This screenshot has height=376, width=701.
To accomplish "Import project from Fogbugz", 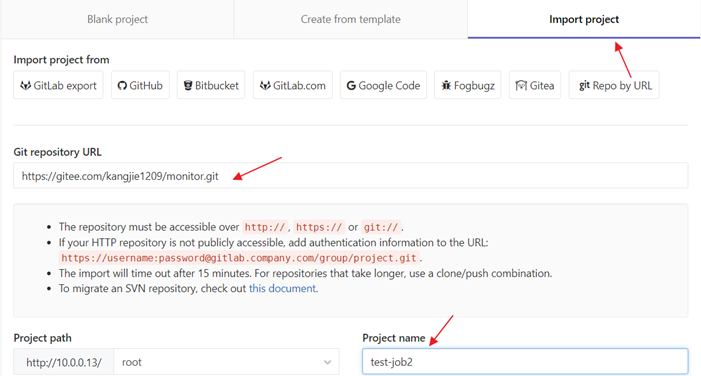I will tap(468, 85).
